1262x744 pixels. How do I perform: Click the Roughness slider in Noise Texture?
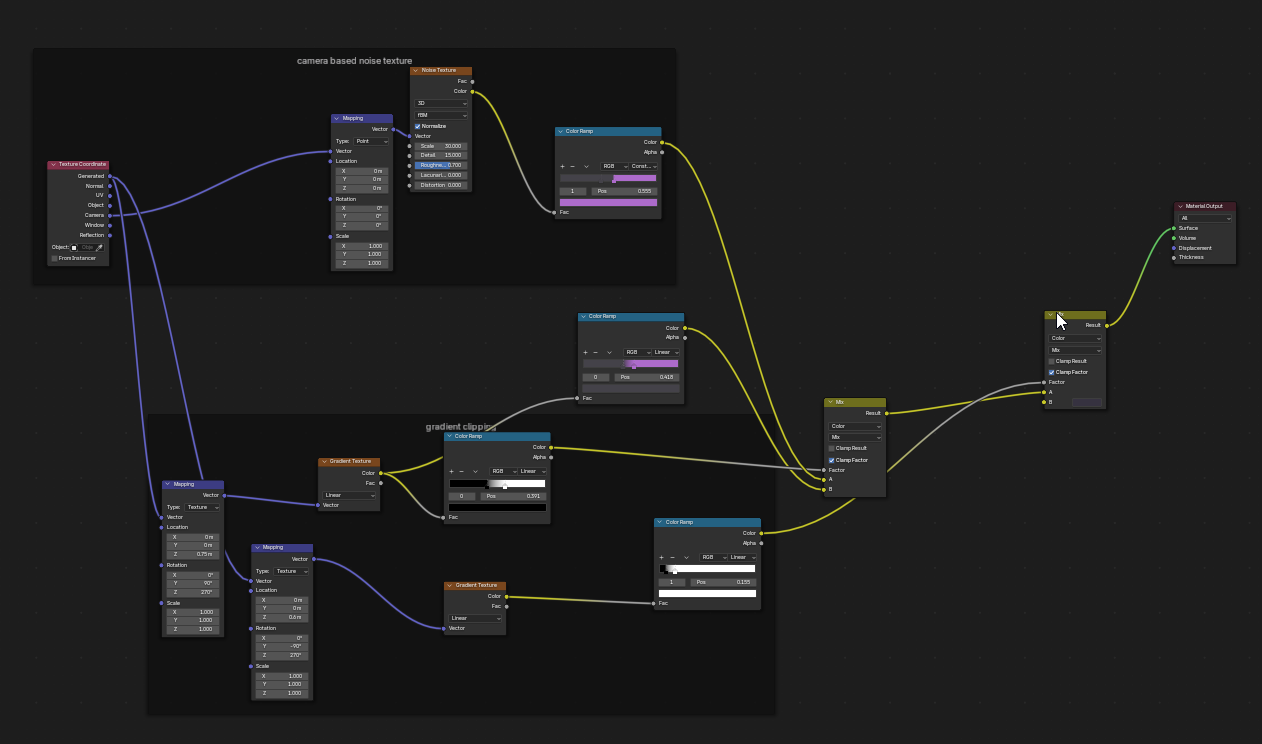pyautogui.click(x=441, y=165)
